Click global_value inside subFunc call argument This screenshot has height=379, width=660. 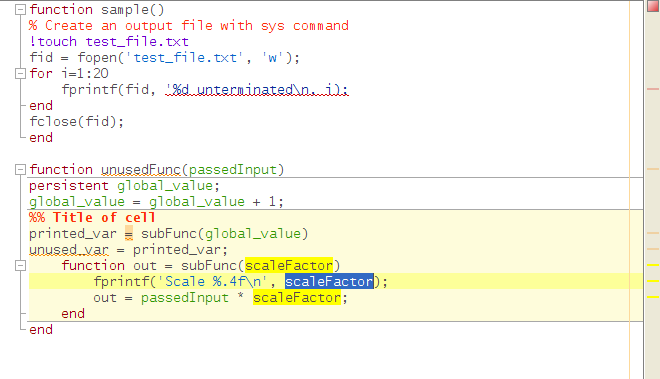[x=253, y=234]
